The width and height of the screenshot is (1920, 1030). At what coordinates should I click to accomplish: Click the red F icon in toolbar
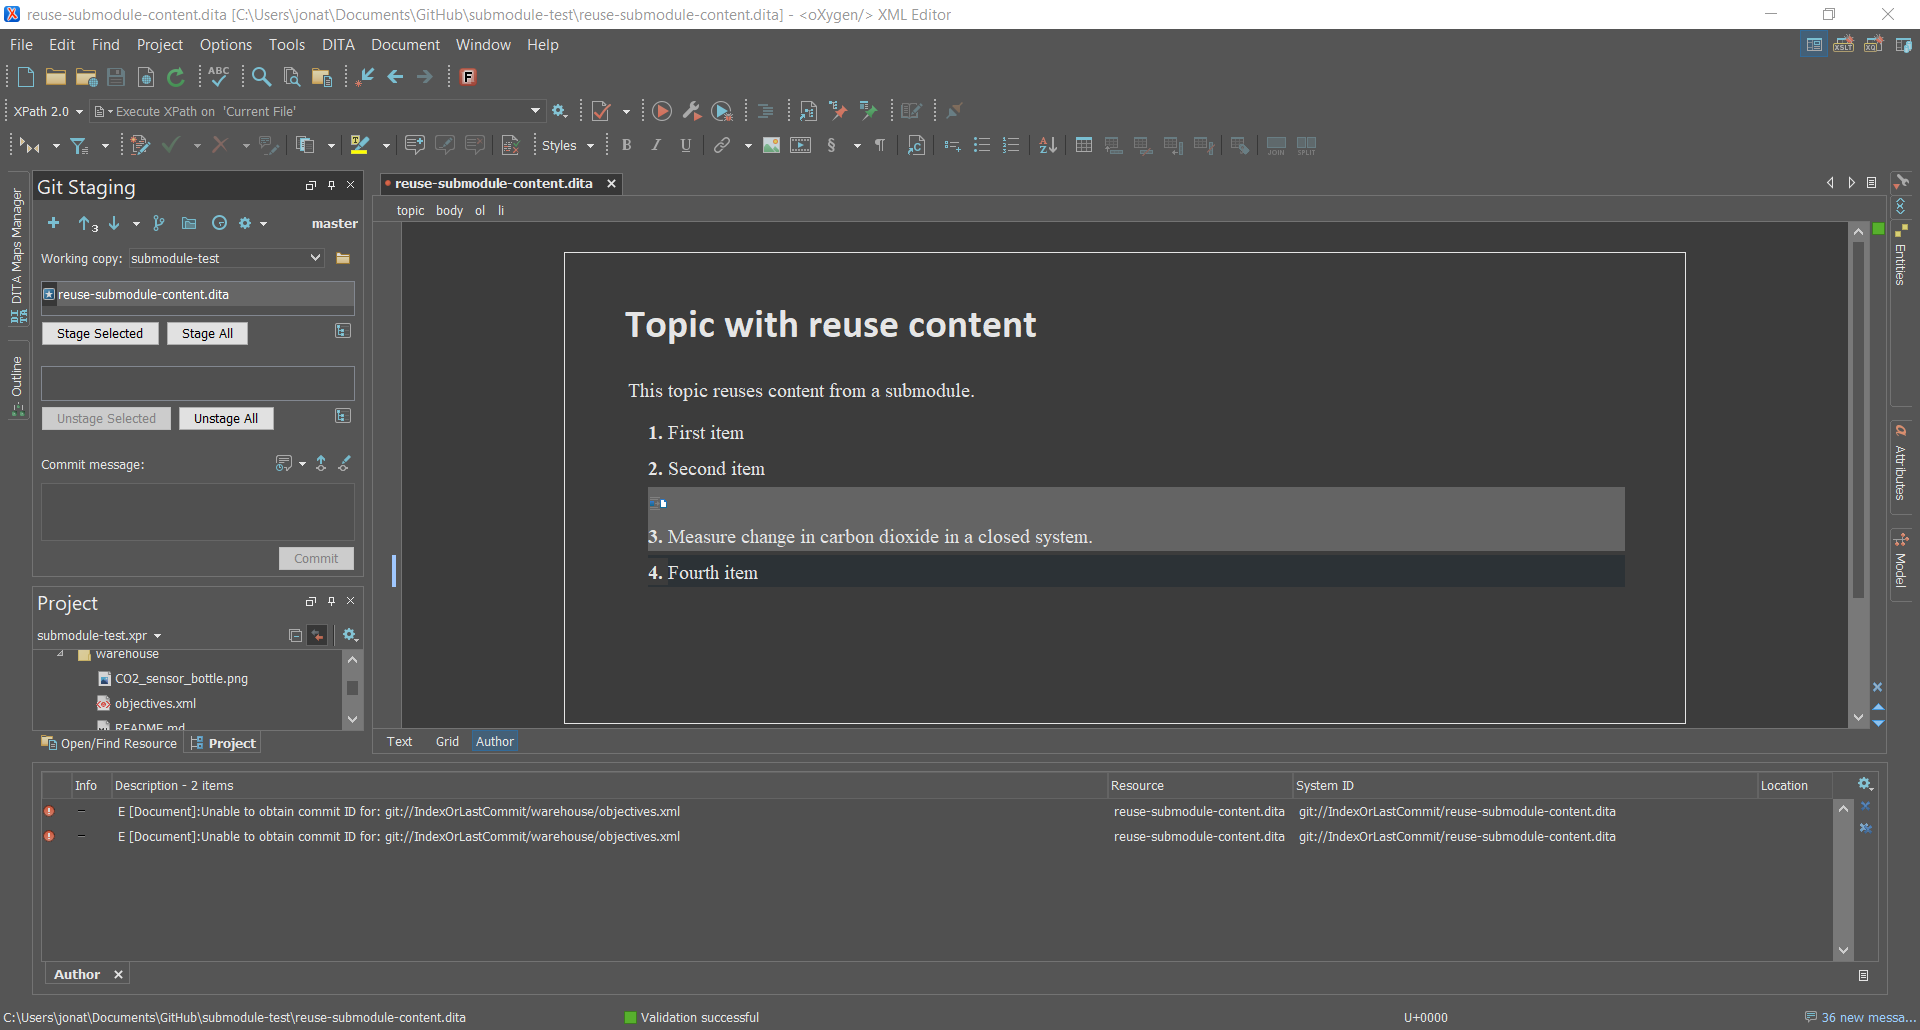tap(468, 77)
